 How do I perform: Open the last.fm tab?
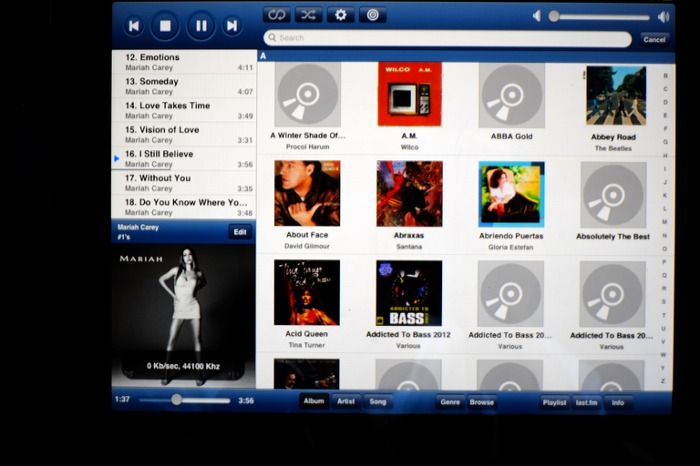tap(586, 403)
